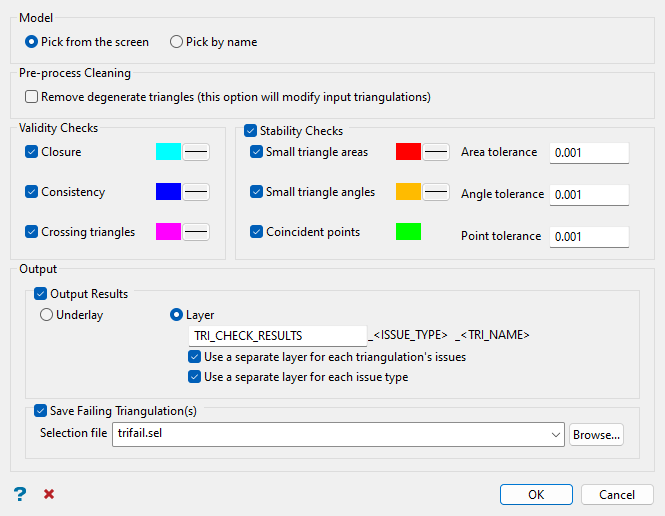The width and height of the screenshot is (665, 516).
Task: Click the red X cancel icon
Action: [x=49, y=494]
